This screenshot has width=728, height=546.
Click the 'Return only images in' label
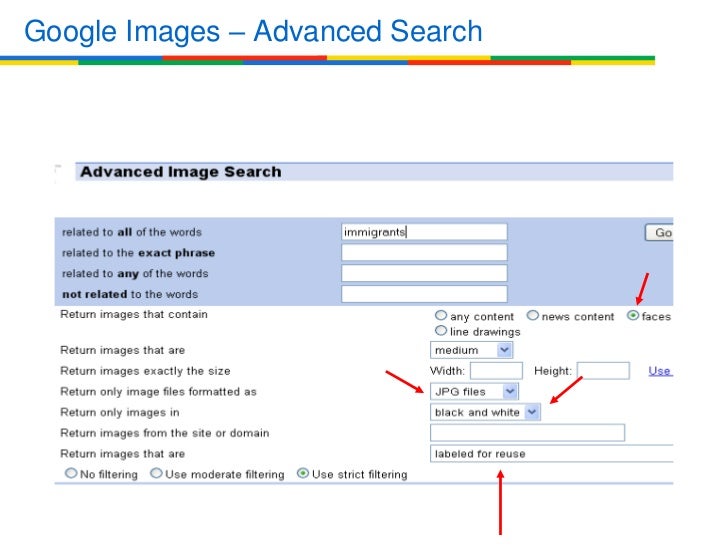(120, 412)
